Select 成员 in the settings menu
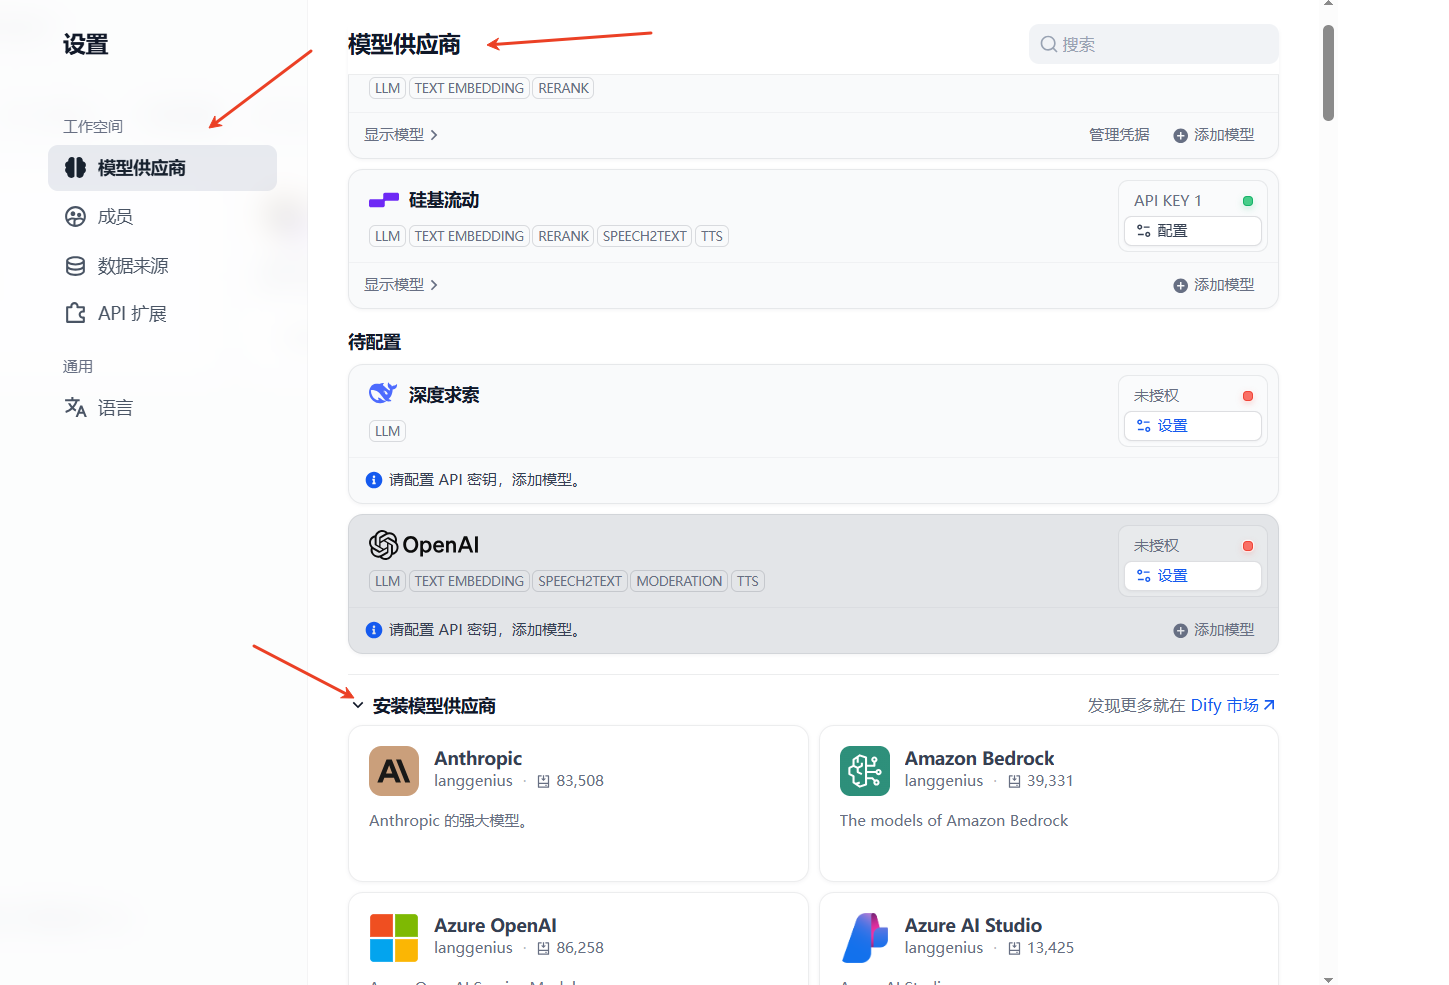The image size is (1449, 985). [x=114, y=216]
